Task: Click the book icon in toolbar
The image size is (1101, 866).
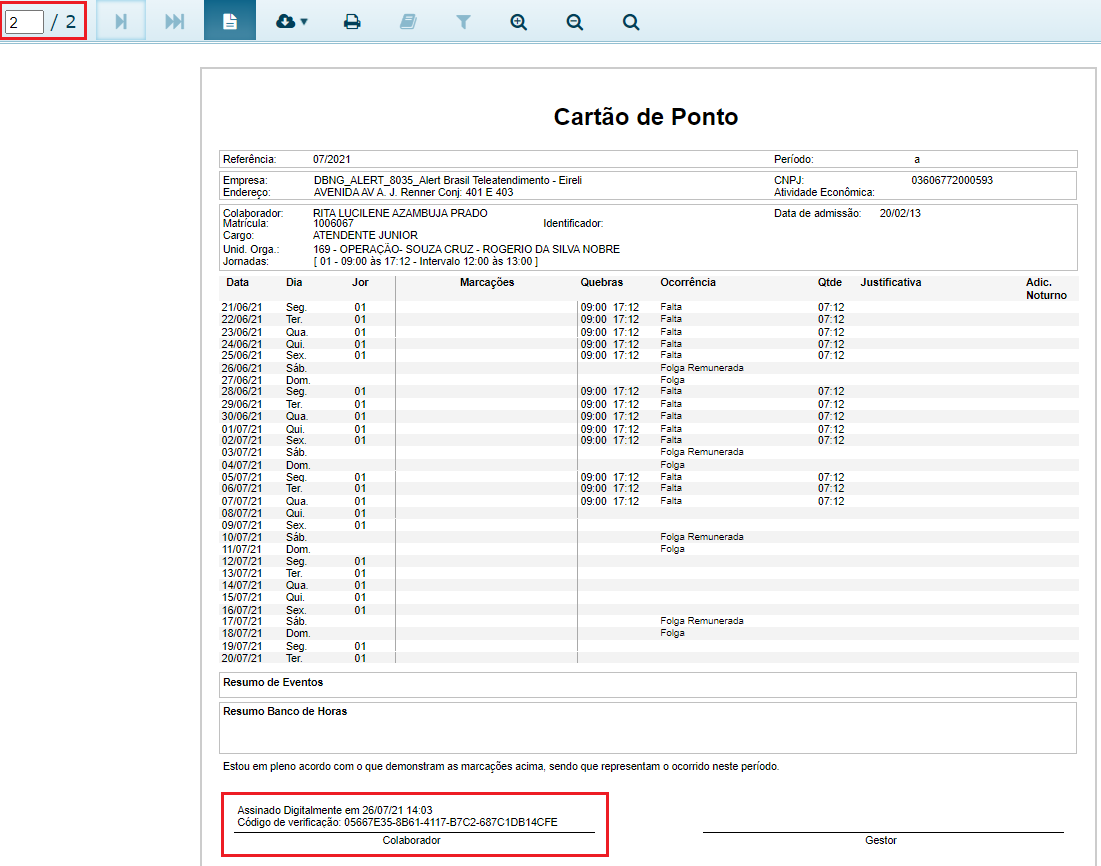Action: tap(408, 21)
